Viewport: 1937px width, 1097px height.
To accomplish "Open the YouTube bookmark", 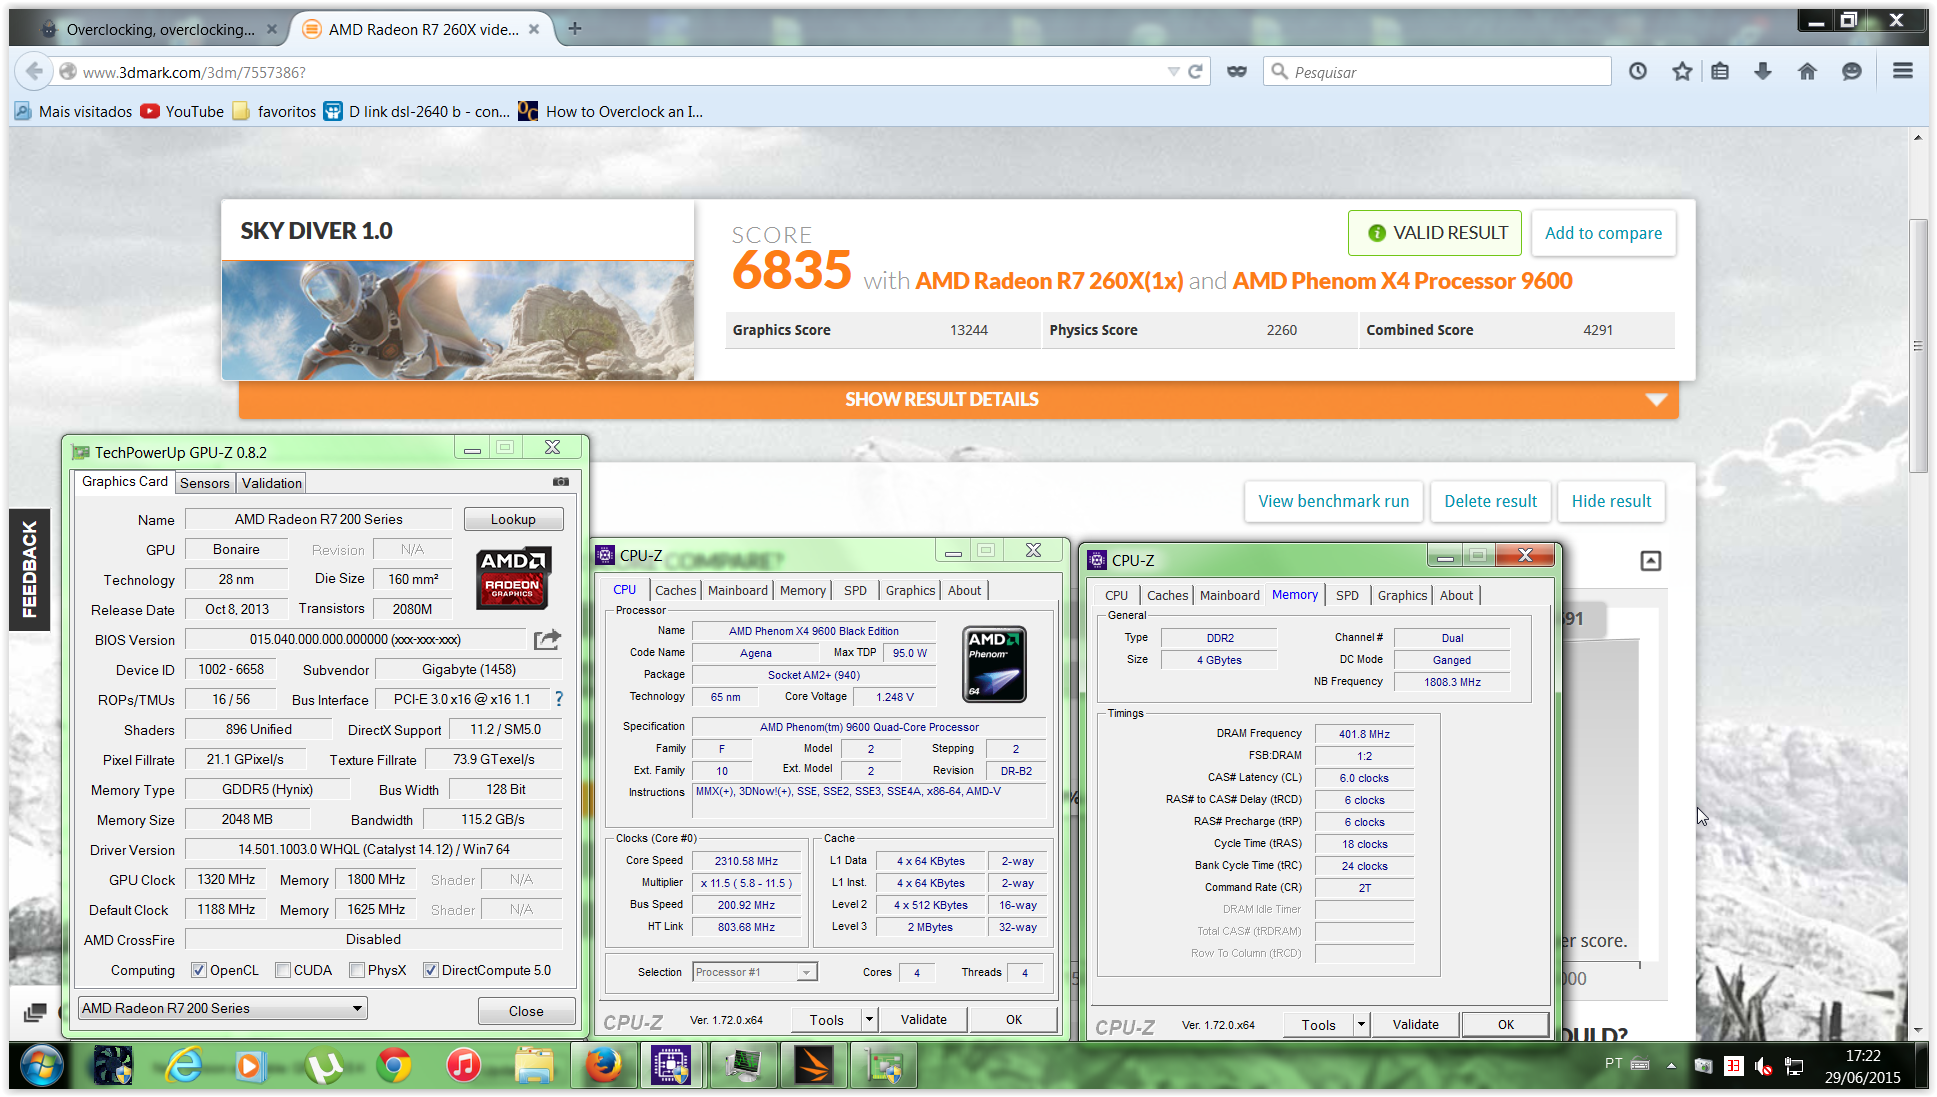I will tap(182, 111).
